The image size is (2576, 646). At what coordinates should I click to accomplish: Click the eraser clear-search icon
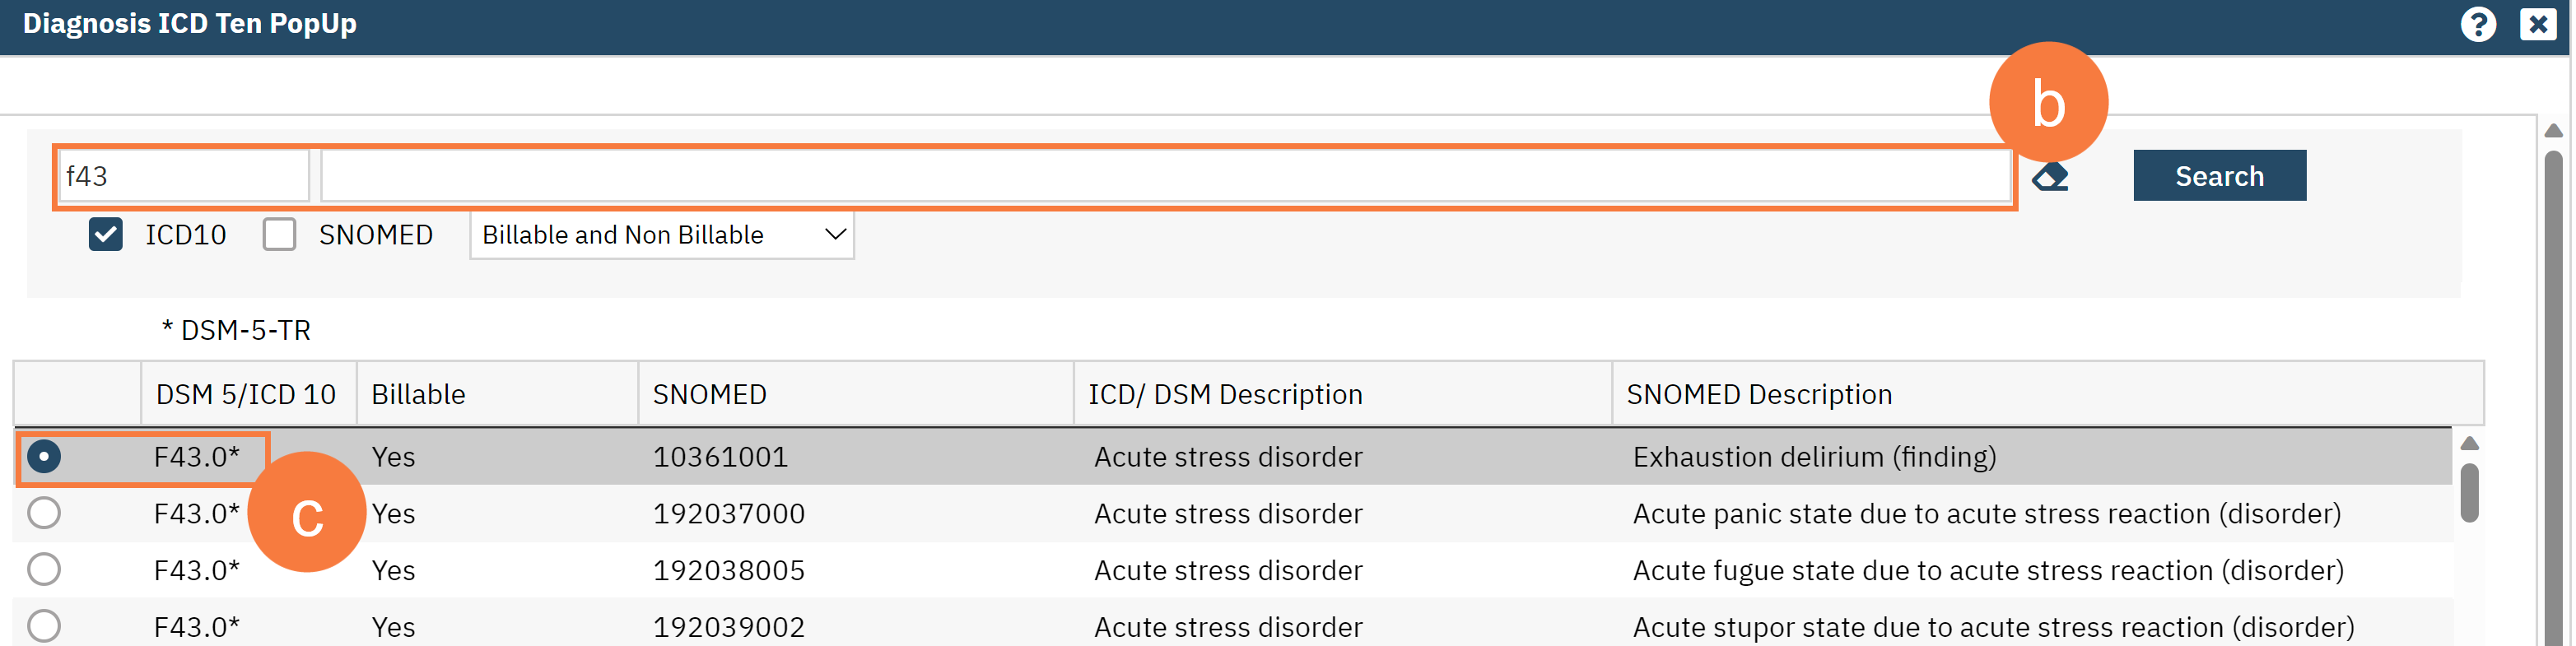tap(2050, 178)
